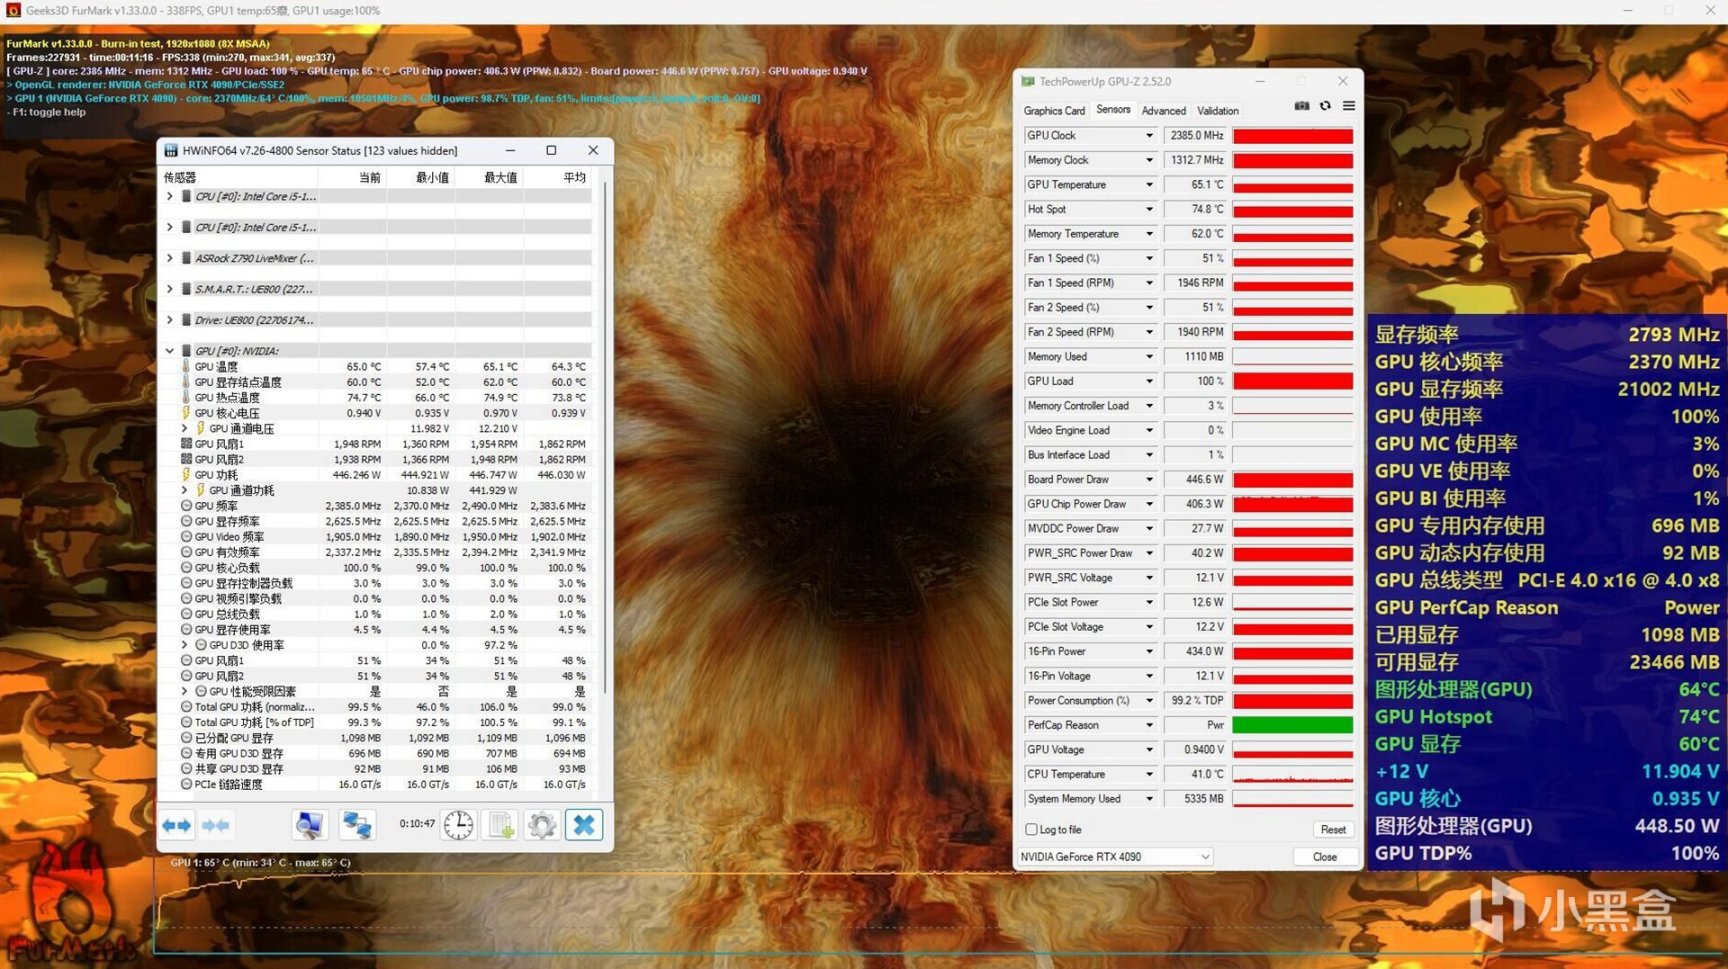Click the GPU 功耗 lightning icon
The height and width of the screenshot is (969, 1728).
pos(186,475)
